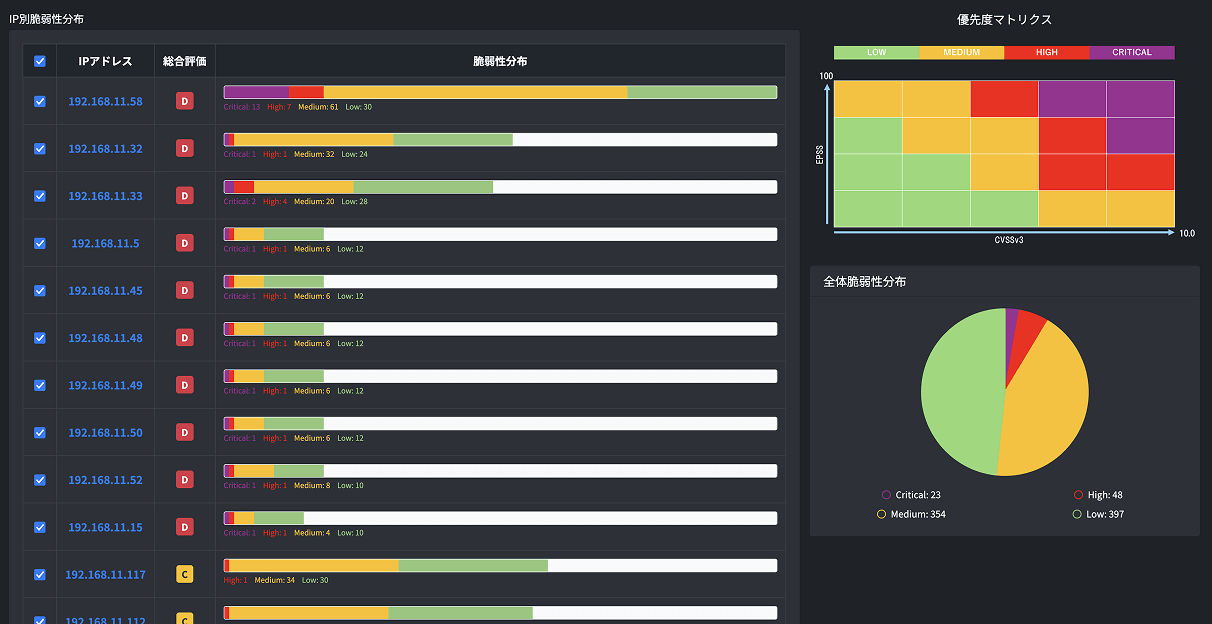1212x624 pixels.
Task: Uncheck the checkbox for 192.168.11.32
Action: coord(40,149)
